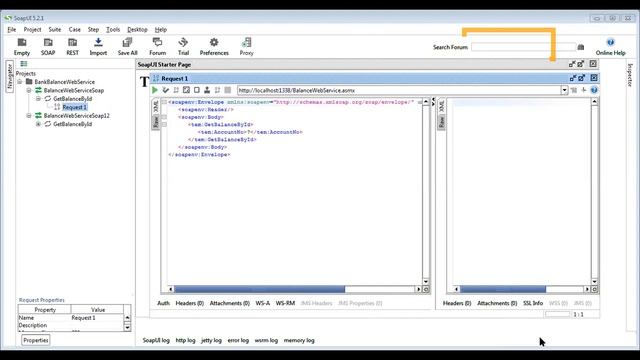The image size is (640, 360).
Task: Click into the Search Forum input field
Action: pyautogui.click(x=523, y=47)
